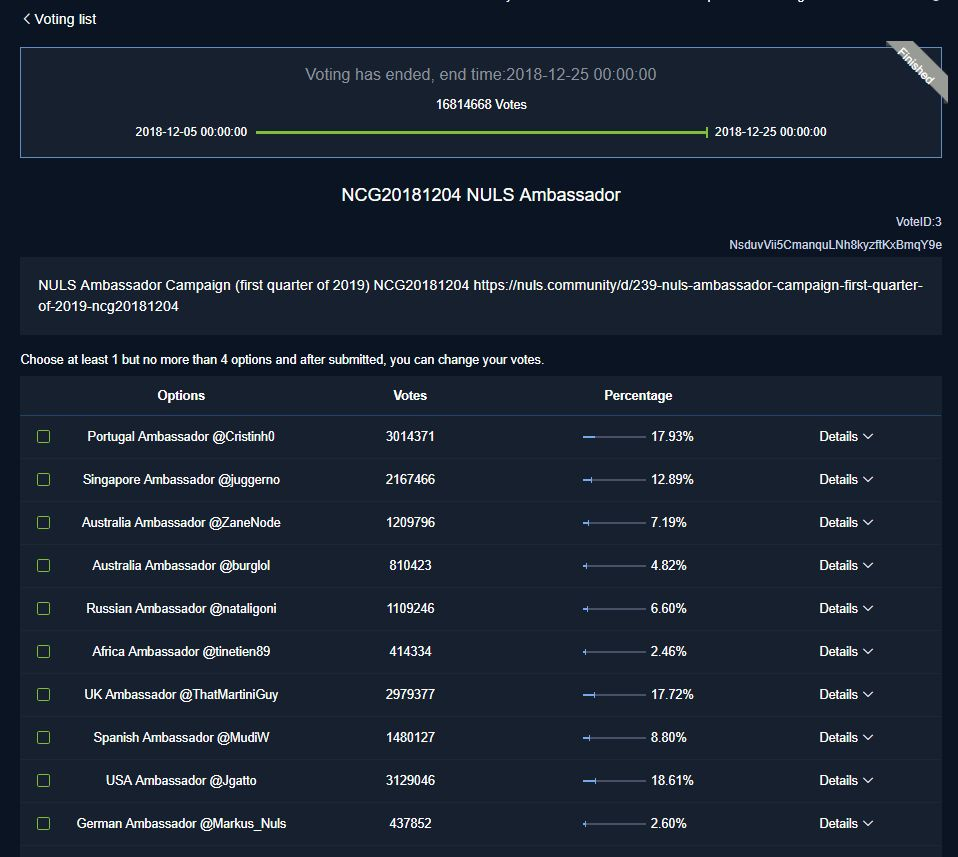Click vote count 1209796
Screen dimensions: 958x857
(410, 522)
